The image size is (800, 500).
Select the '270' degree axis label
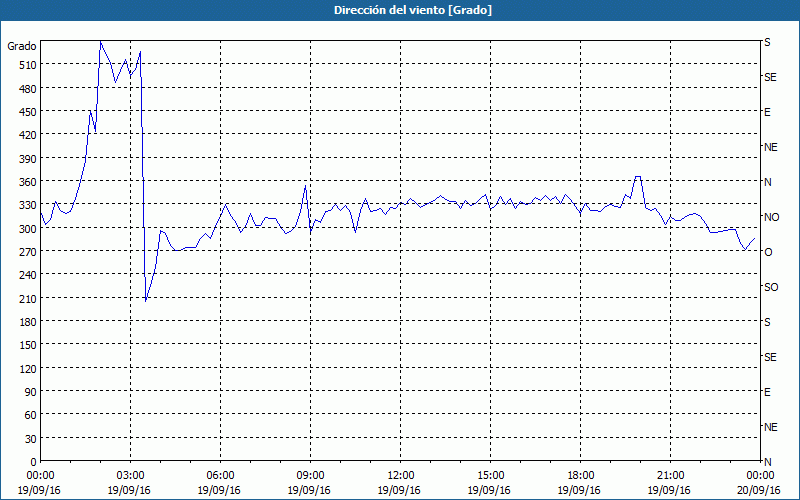(29, 252)
